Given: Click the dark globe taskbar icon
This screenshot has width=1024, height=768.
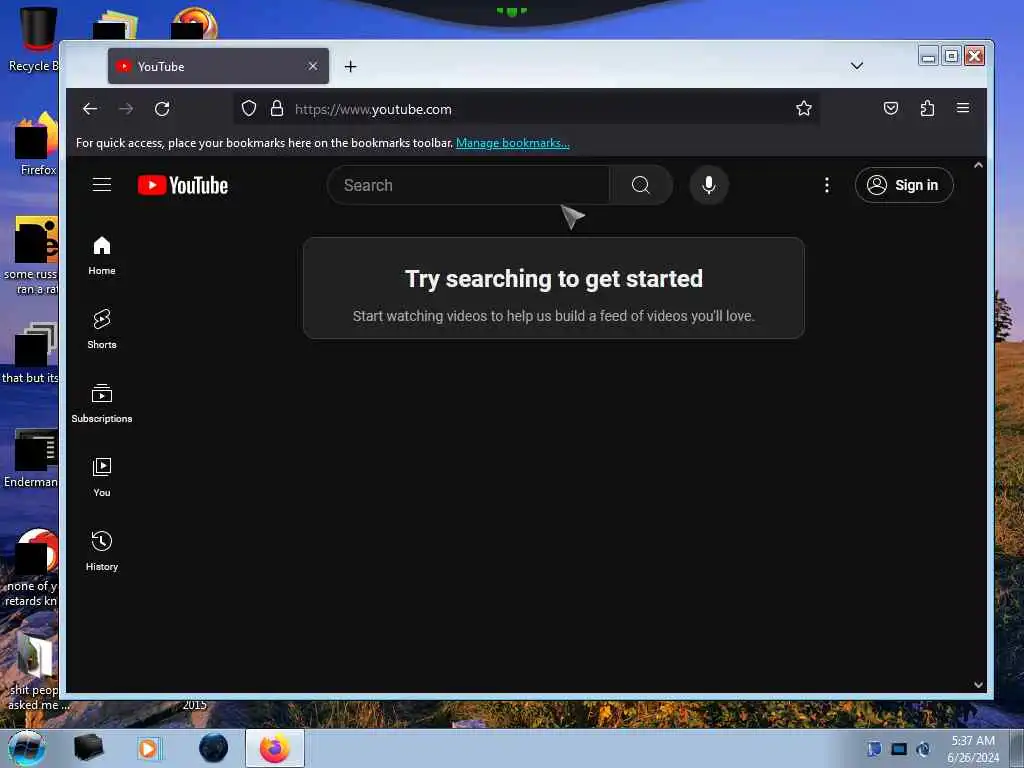Looking at the screenshot, I should tap(214, 748).
